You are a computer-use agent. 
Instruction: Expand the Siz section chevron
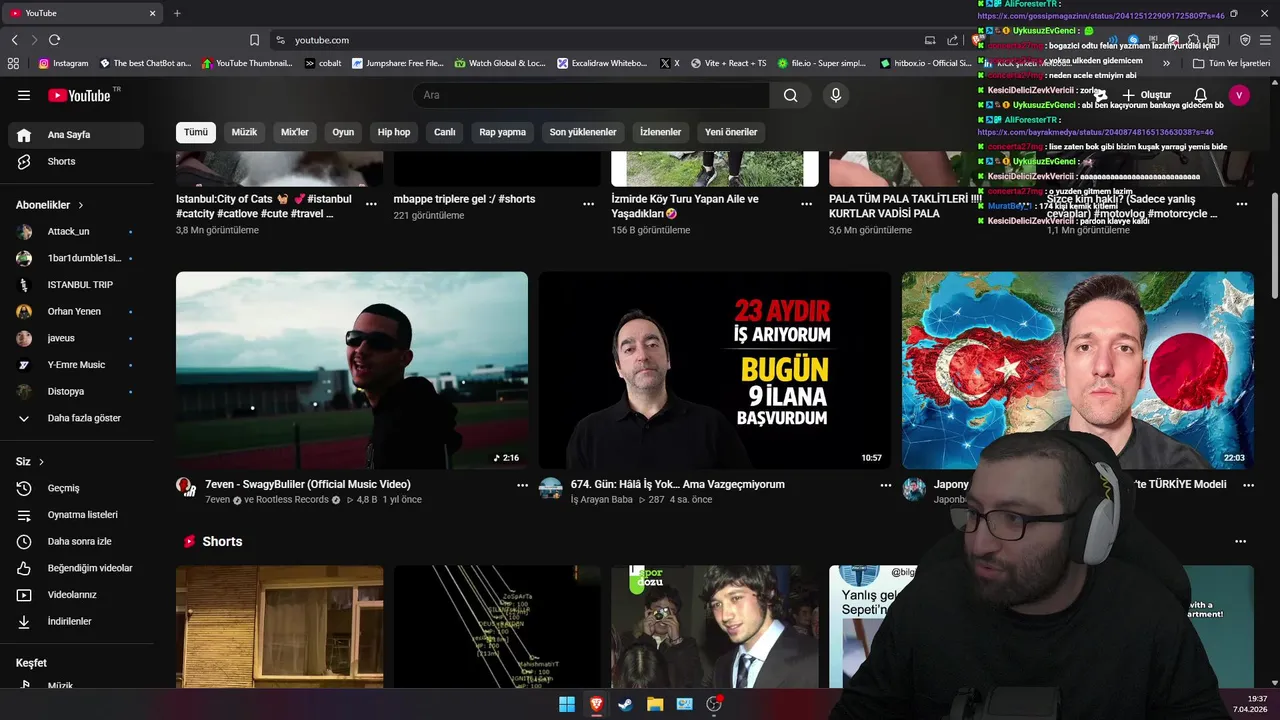(x=41, y=462)
